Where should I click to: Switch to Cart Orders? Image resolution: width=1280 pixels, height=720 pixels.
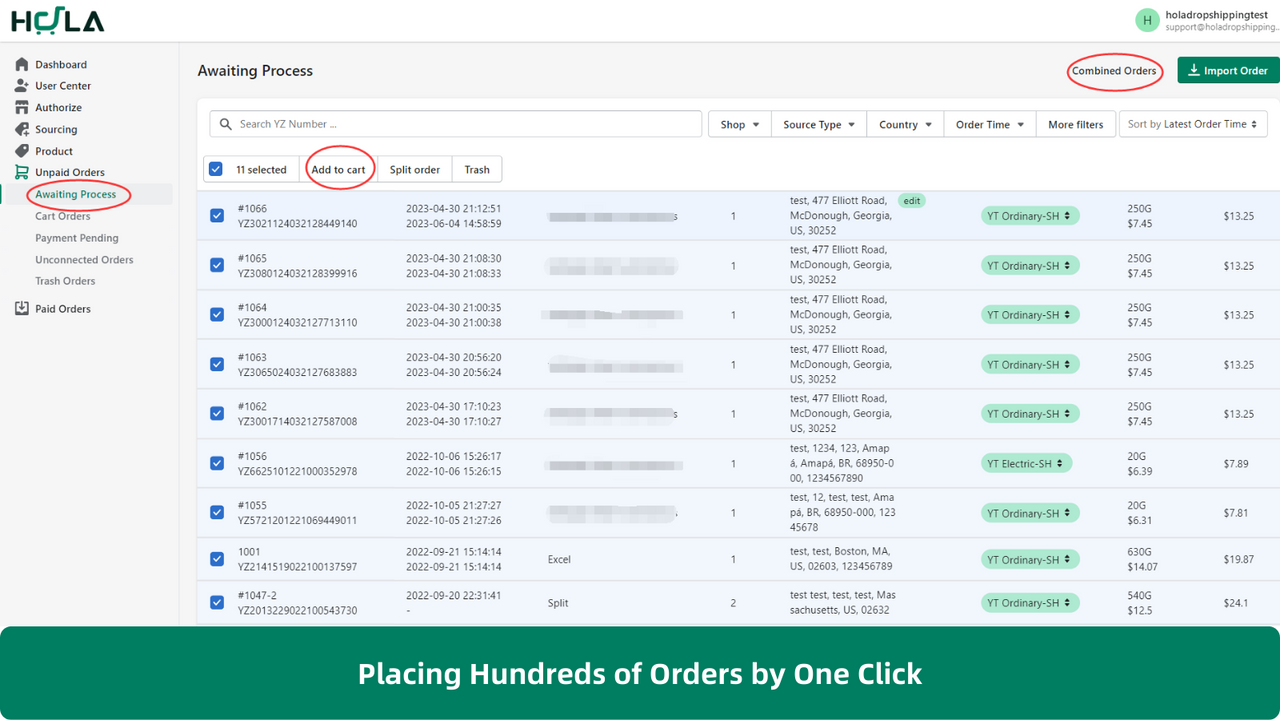[62, 216]
